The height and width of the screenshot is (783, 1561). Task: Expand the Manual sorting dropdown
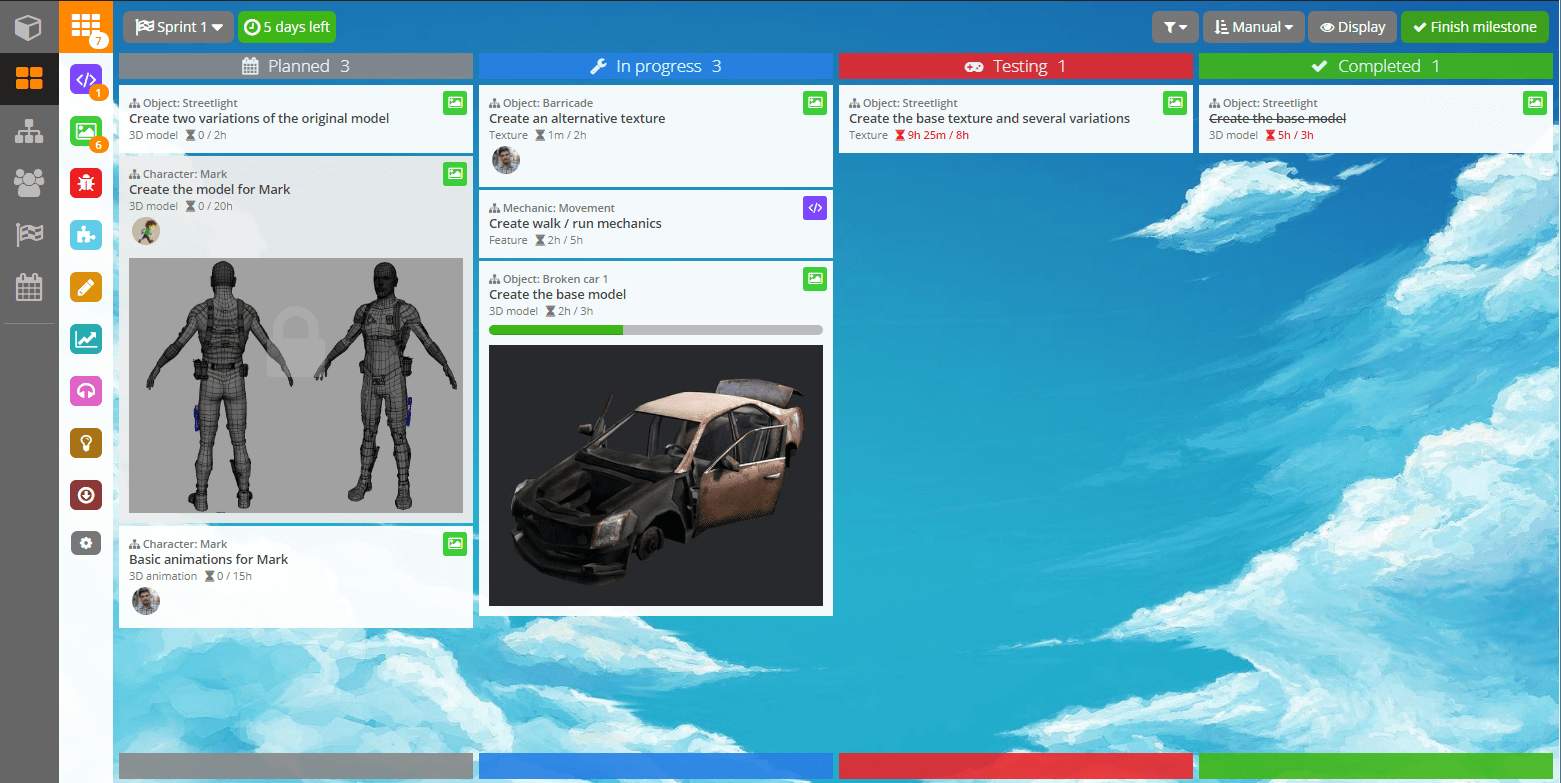click(1253, 27)
